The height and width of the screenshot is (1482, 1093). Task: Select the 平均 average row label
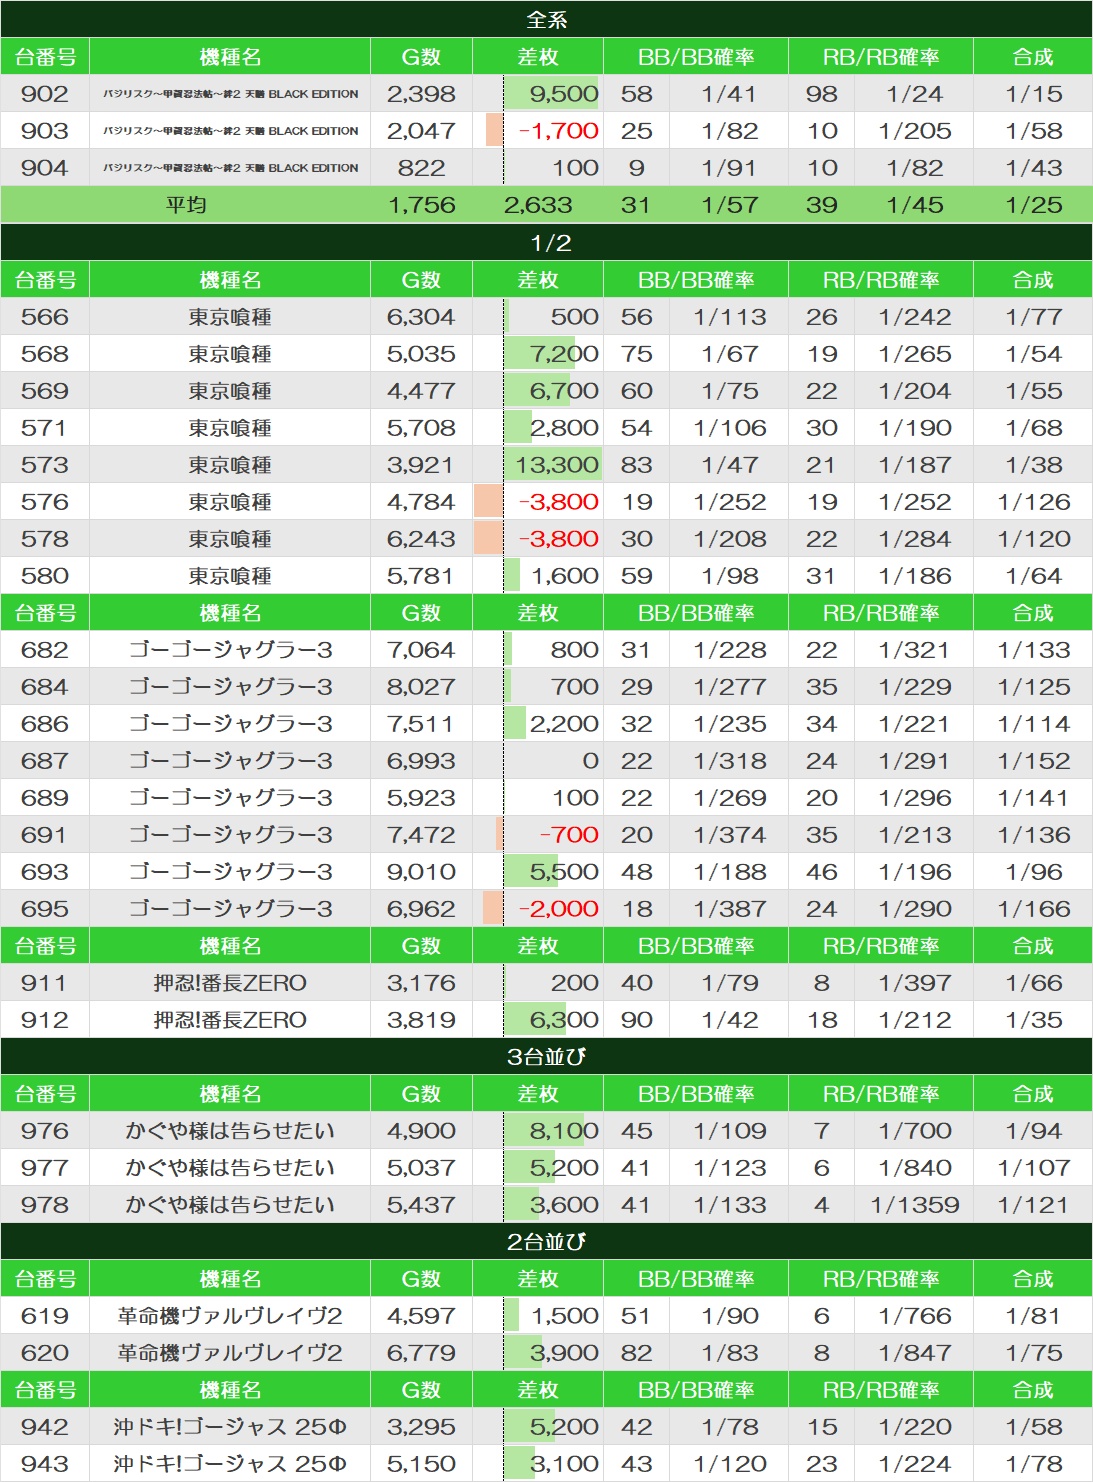pyautogui.click(x=186, y=205)
